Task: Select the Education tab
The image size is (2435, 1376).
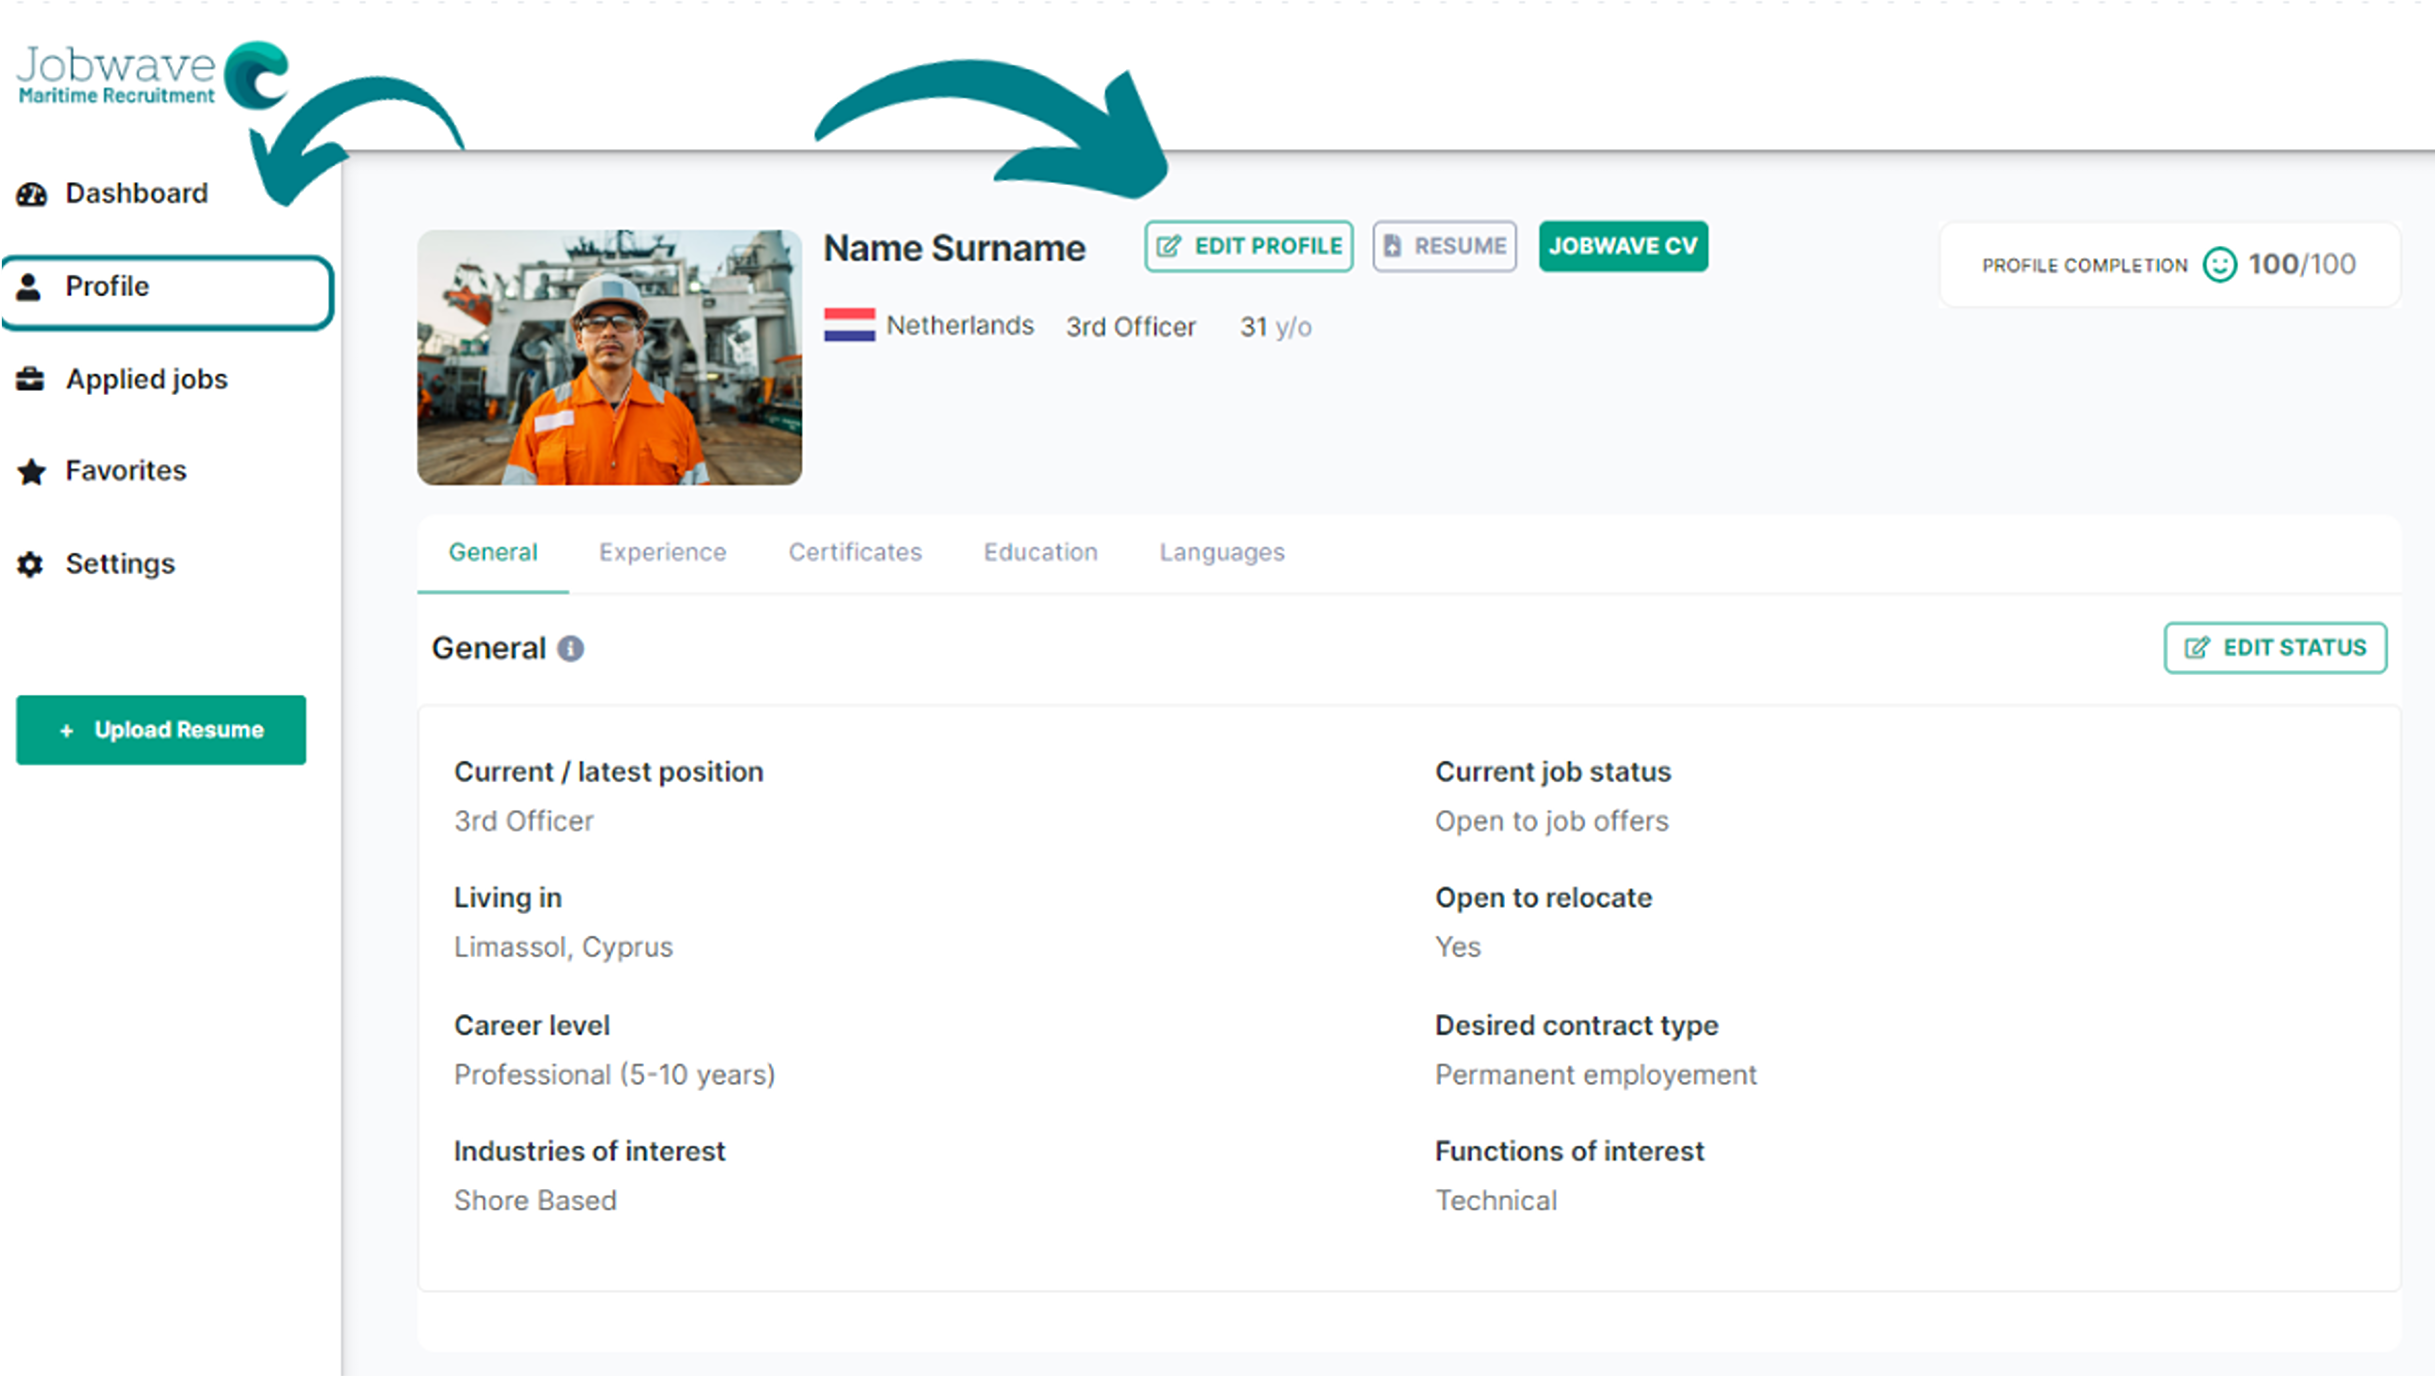Action: (1040, 552)
